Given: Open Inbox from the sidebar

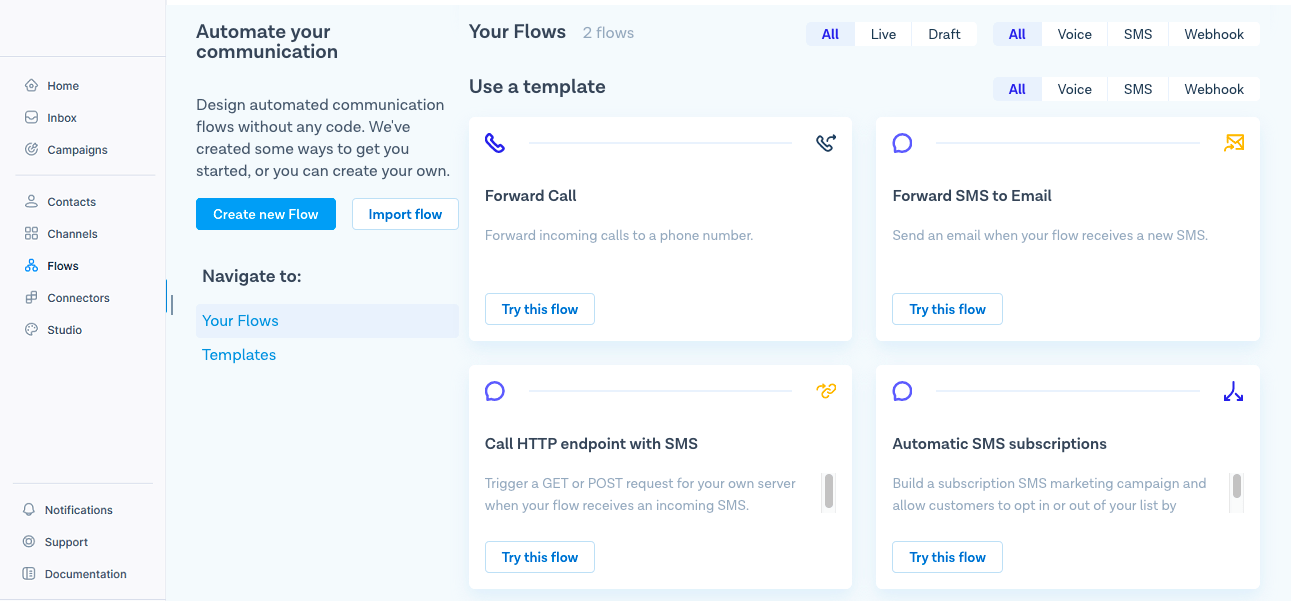Looking at the screenshot, I should [x=62, y=117].
